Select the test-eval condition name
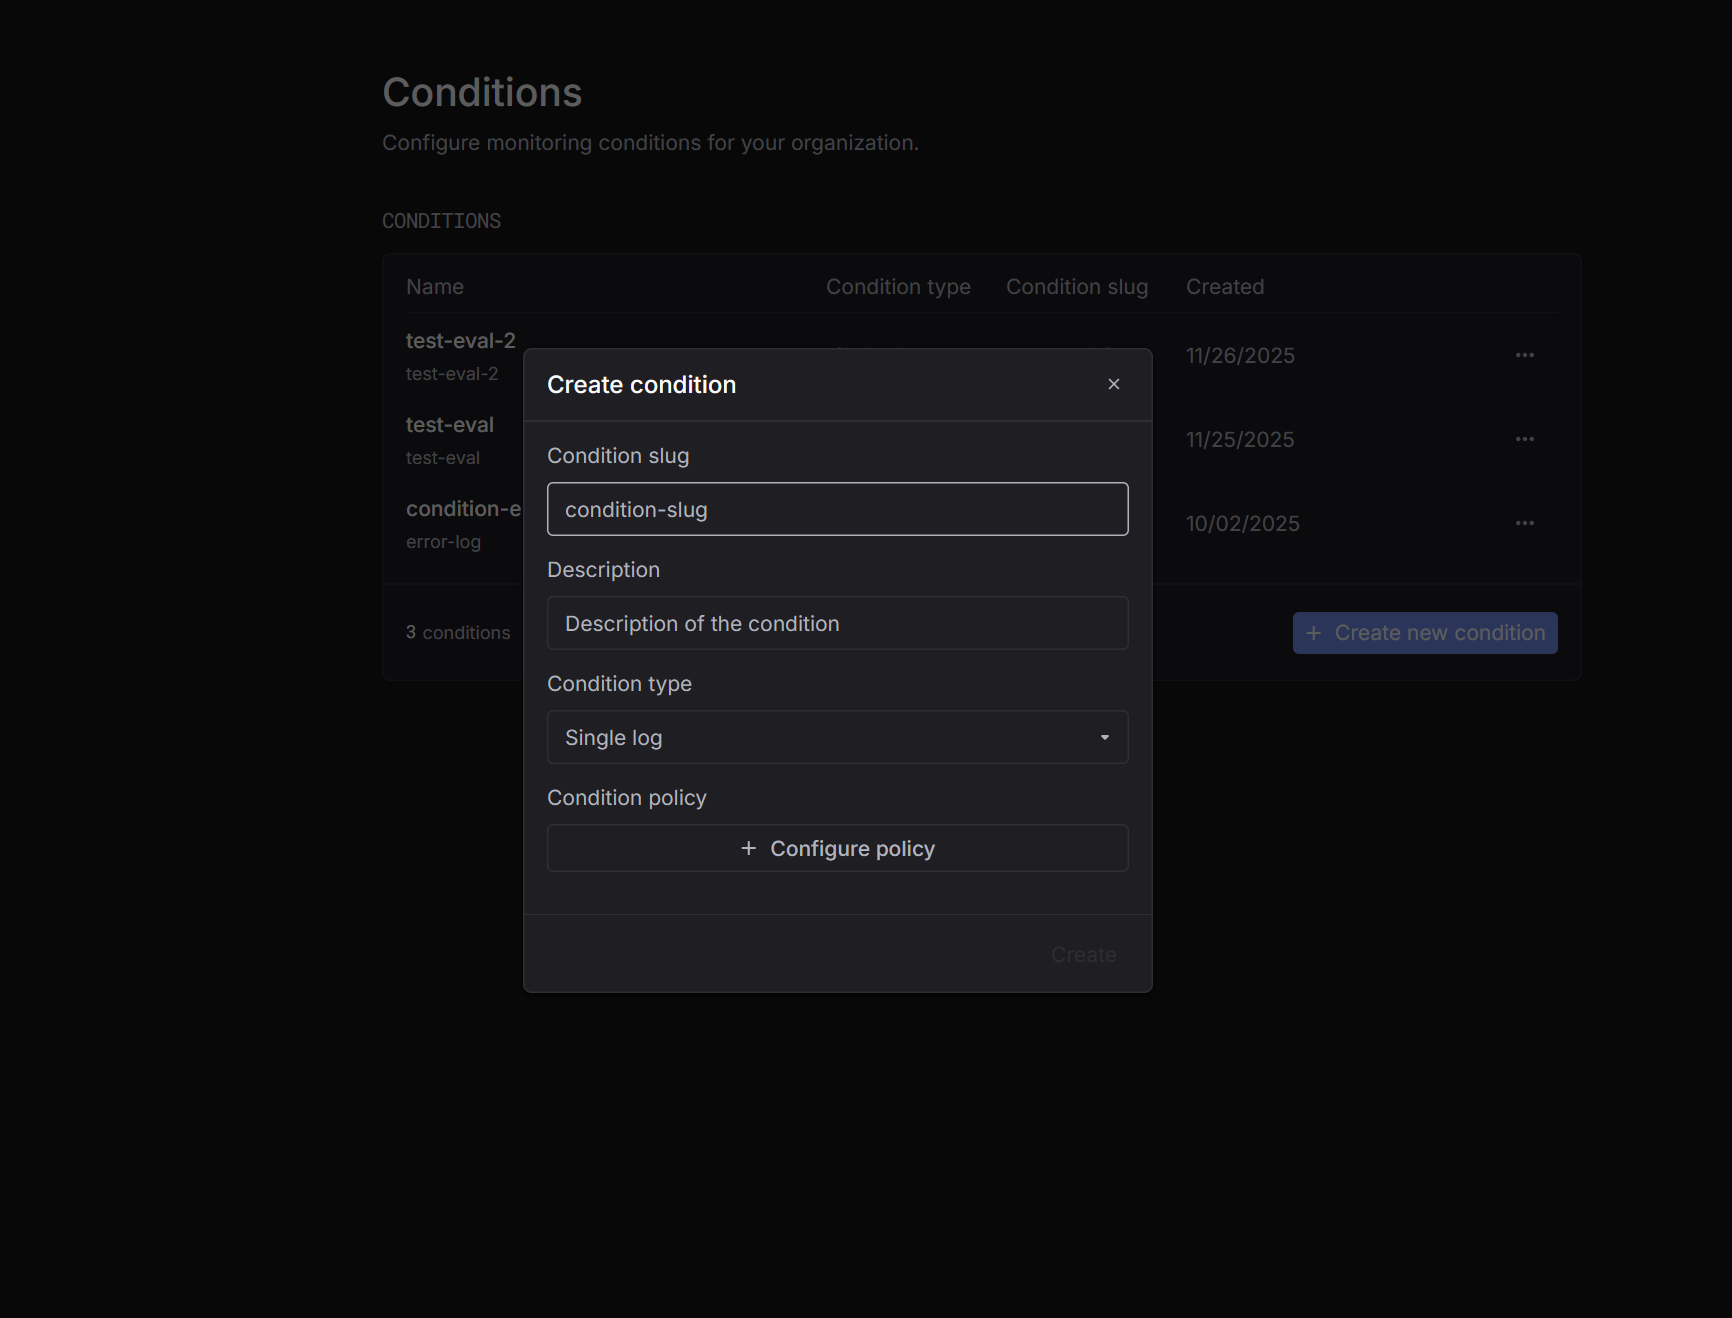The width and height of the screenshot is (1732, 1318). (449, 425)
